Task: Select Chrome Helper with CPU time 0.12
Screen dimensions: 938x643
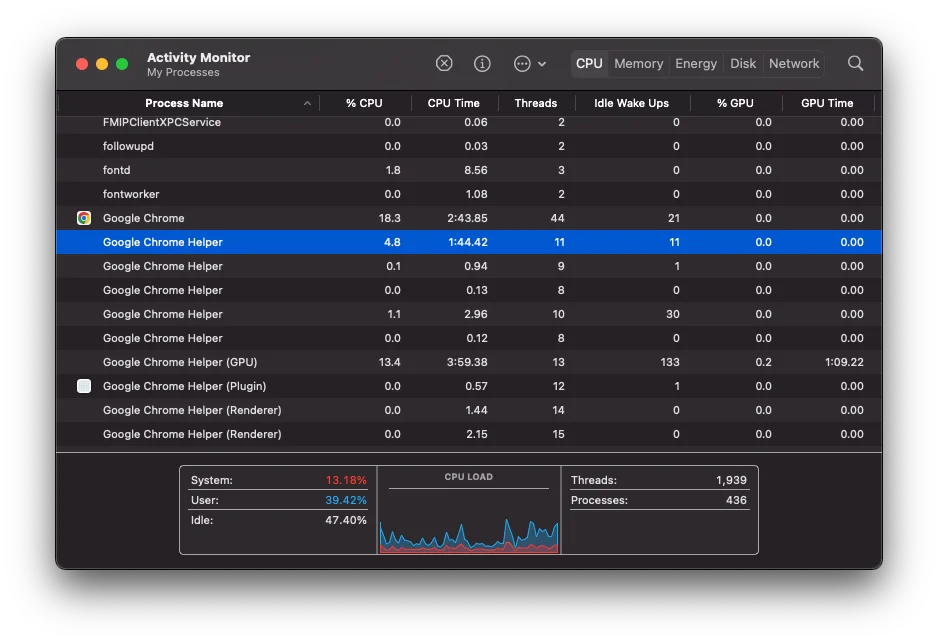Action: click(469, 338)
